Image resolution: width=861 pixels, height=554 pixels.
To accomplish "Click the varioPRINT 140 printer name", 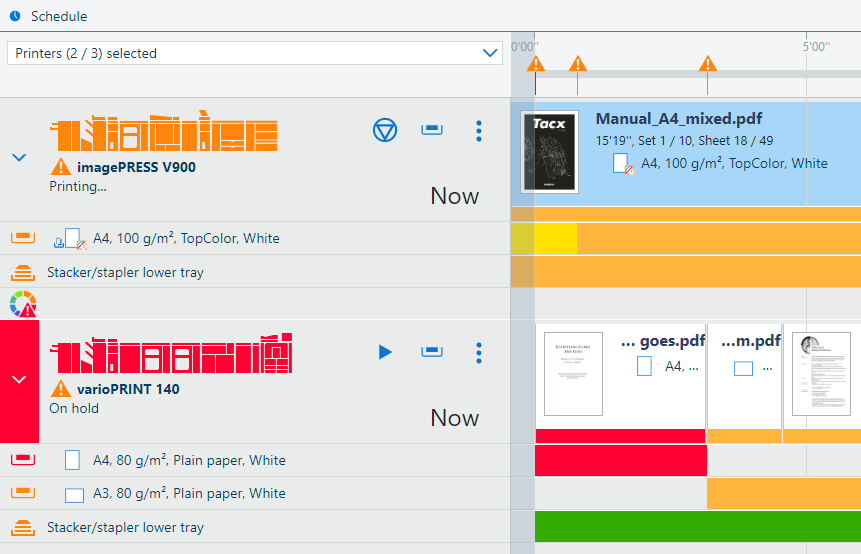I will [x=128, y=389].
